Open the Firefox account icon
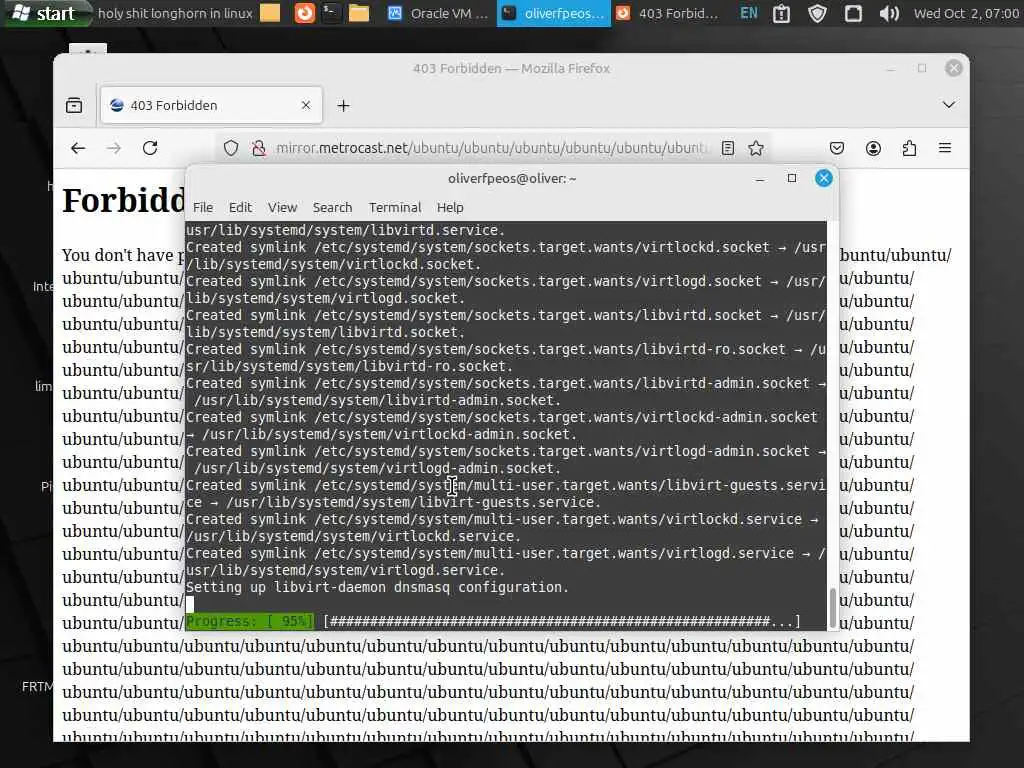Image resolution: width=1024 pixels, height=768 pixels. point(873,148)
